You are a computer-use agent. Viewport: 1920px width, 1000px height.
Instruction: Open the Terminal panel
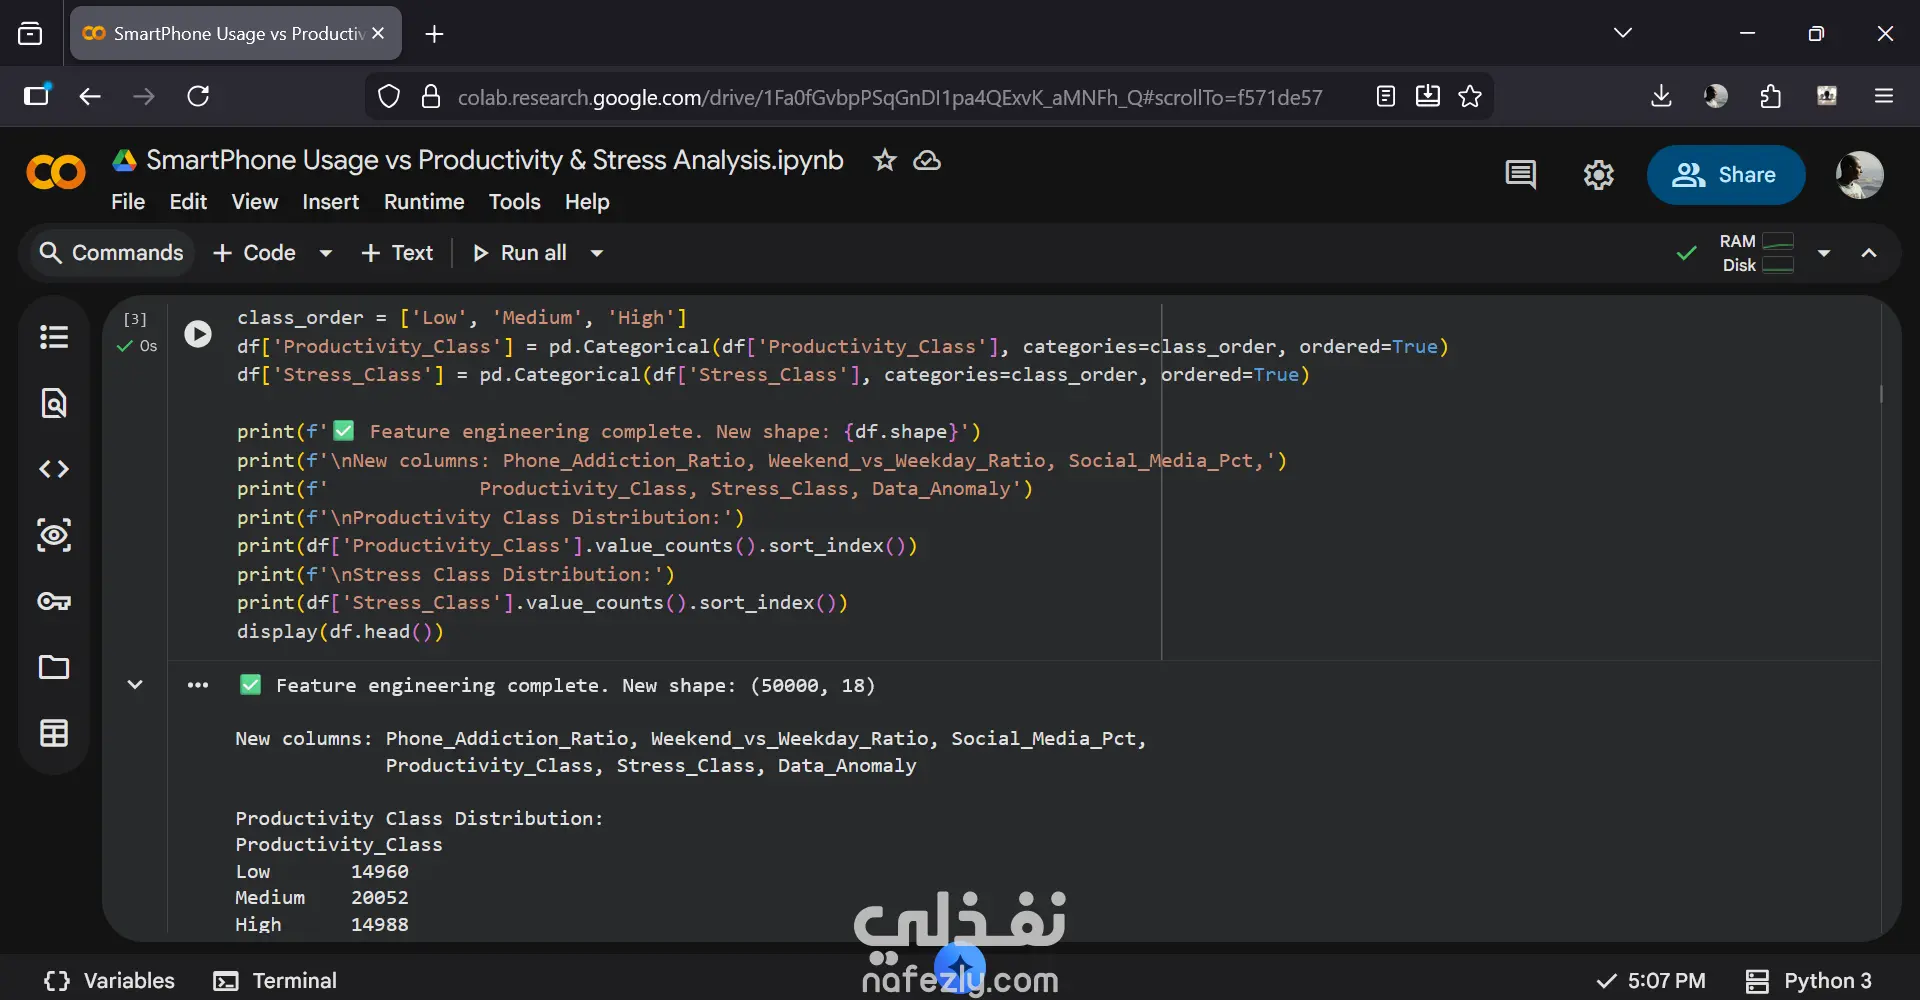pyautogui.click(x=275, y=981)
